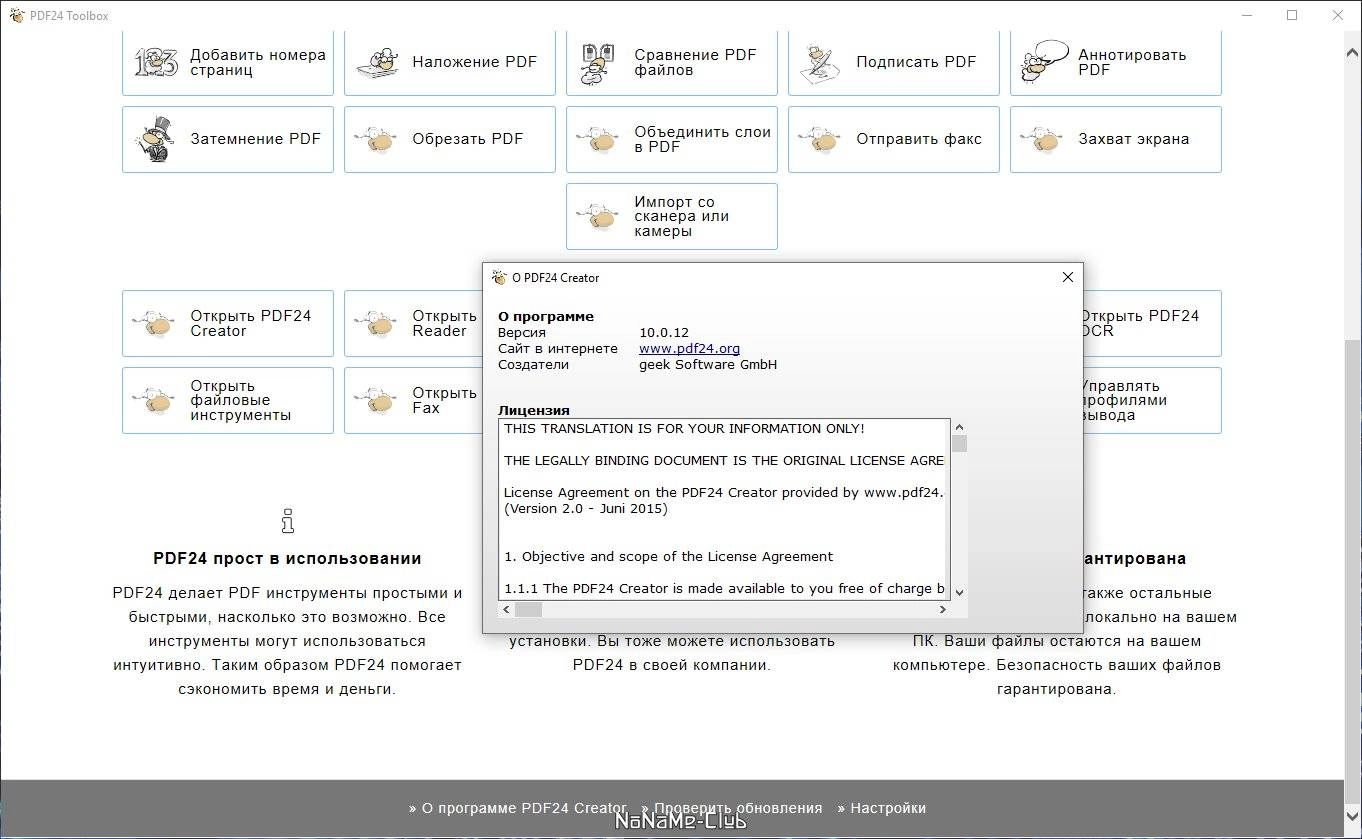Click 'geek Software GmbH' text

click(x=708, y=365)
